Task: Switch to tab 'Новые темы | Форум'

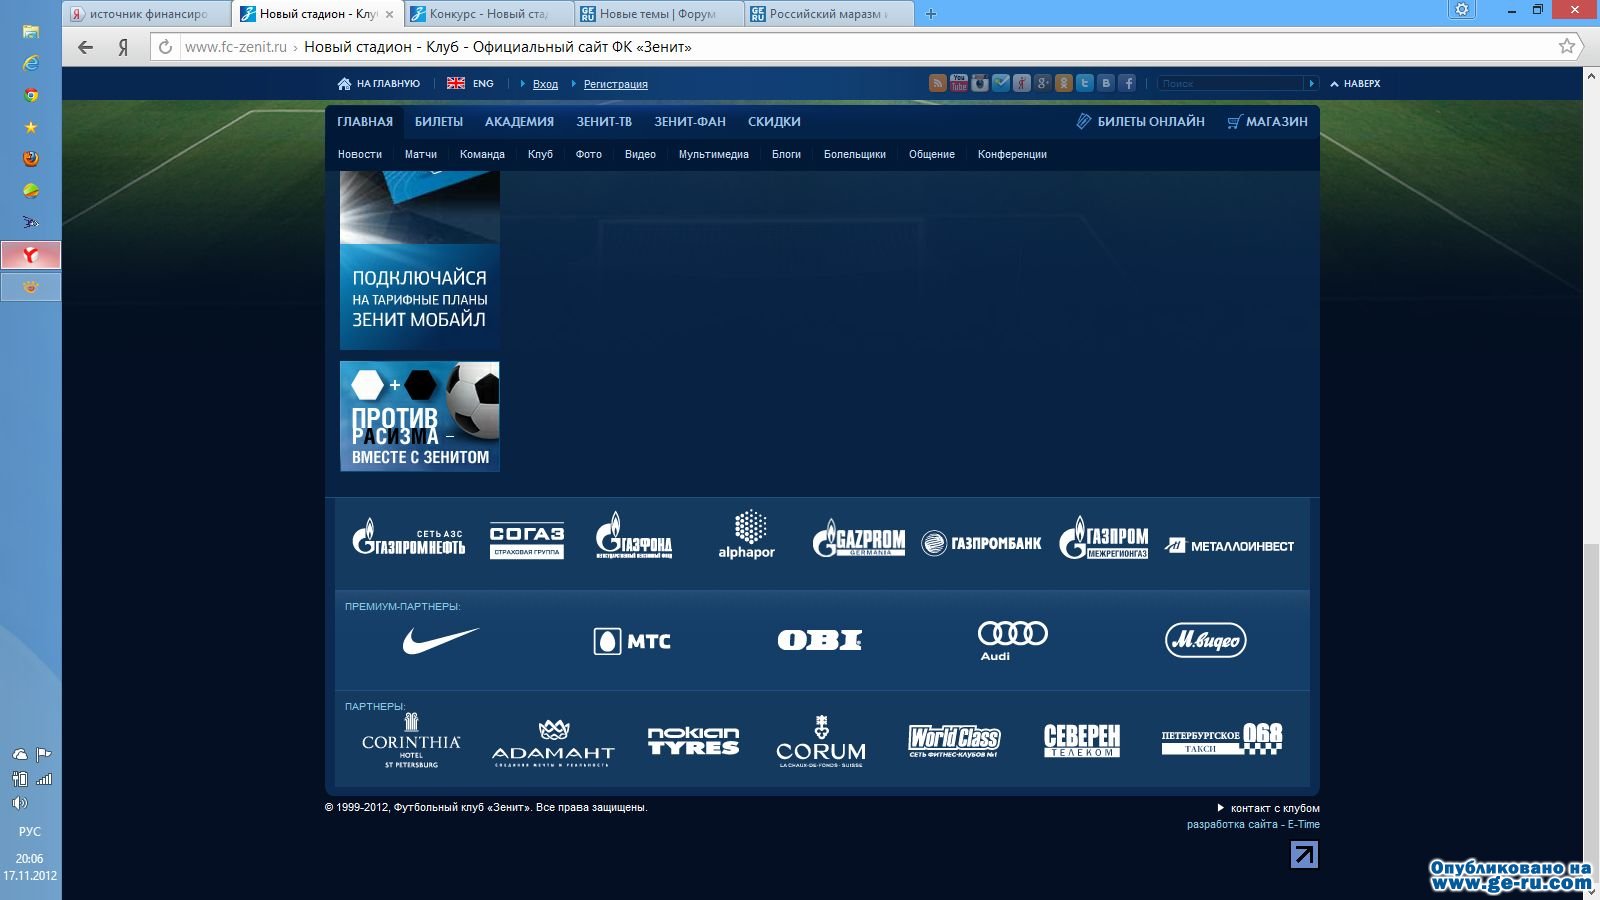Action: (x=659, y=14)
